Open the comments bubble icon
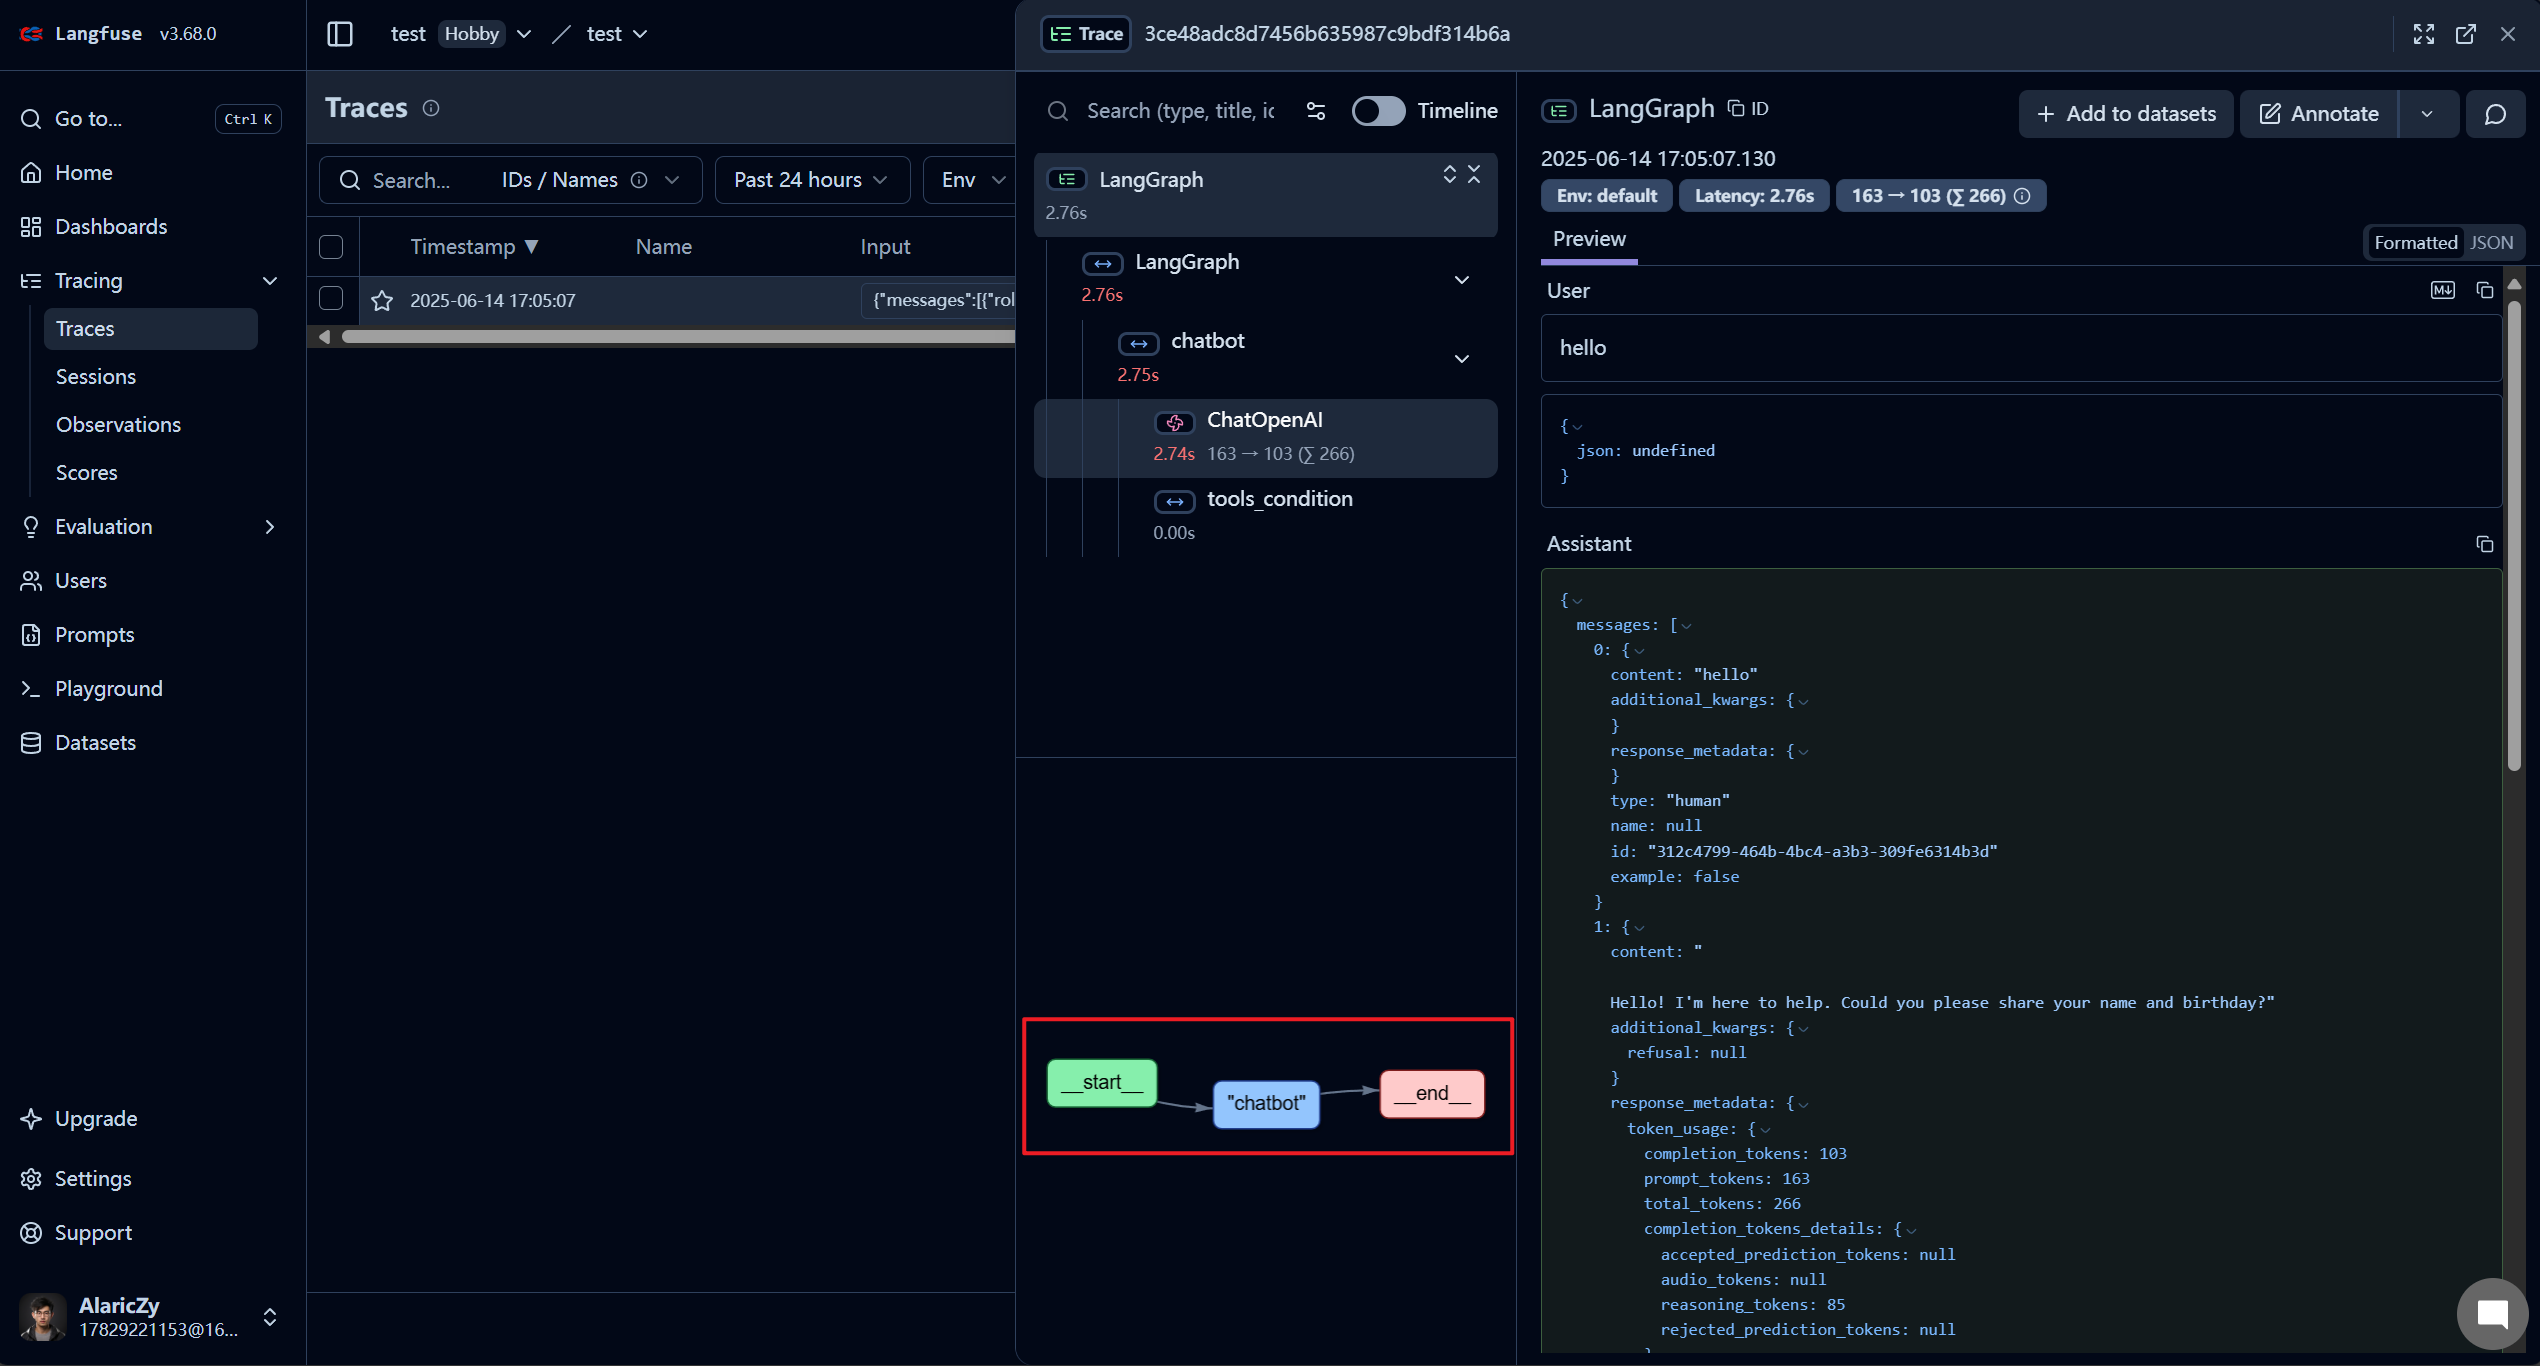This screenshot has height=1366, width=2540. tap(2495, 114)
